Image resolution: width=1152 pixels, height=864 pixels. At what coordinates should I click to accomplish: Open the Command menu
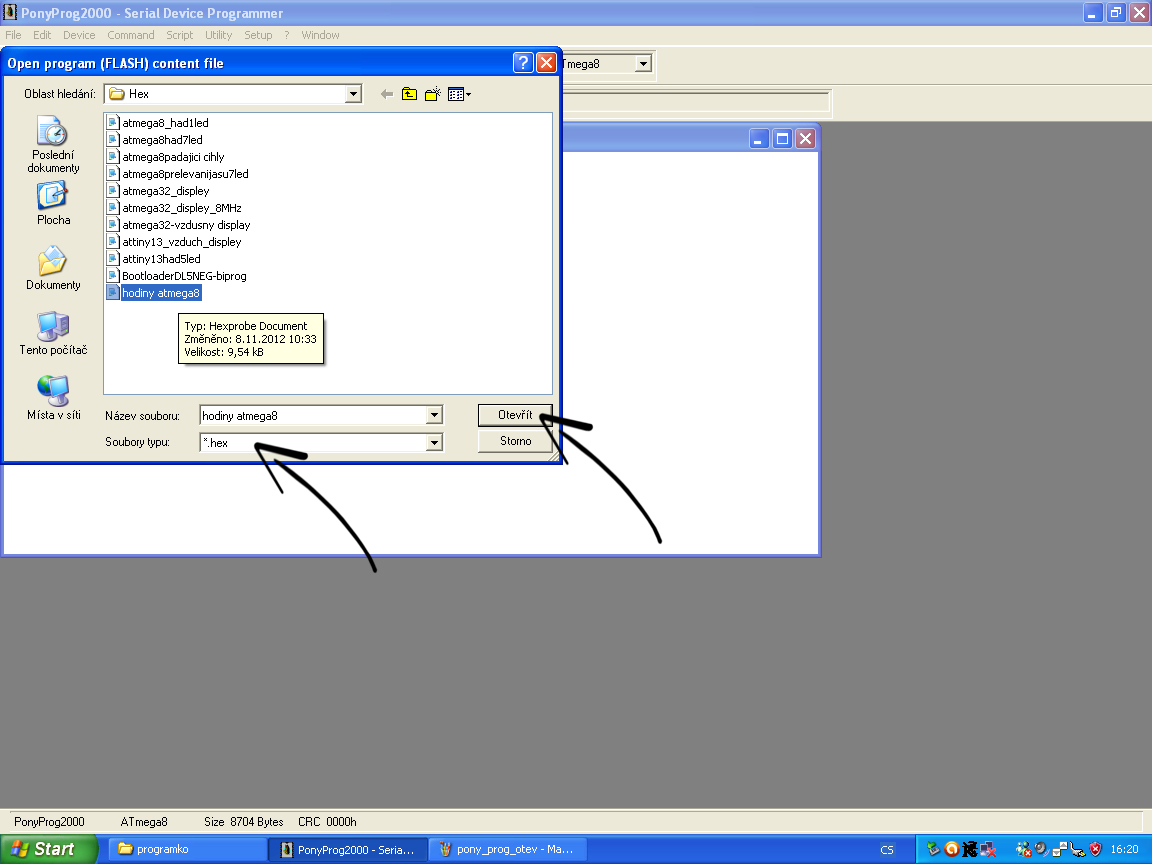point(131,35)
